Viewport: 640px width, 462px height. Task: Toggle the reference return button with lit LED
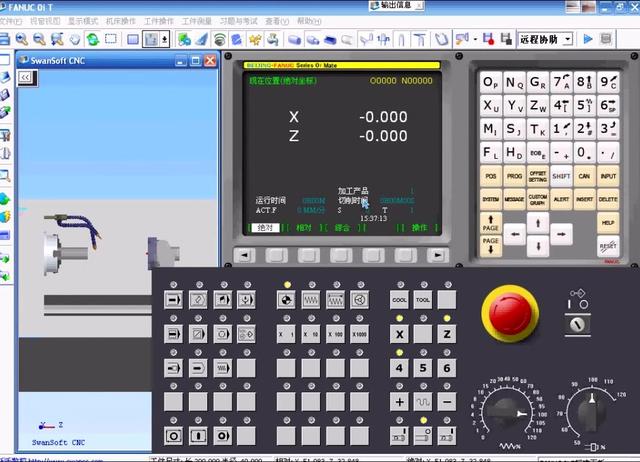(x=286, y=300)
